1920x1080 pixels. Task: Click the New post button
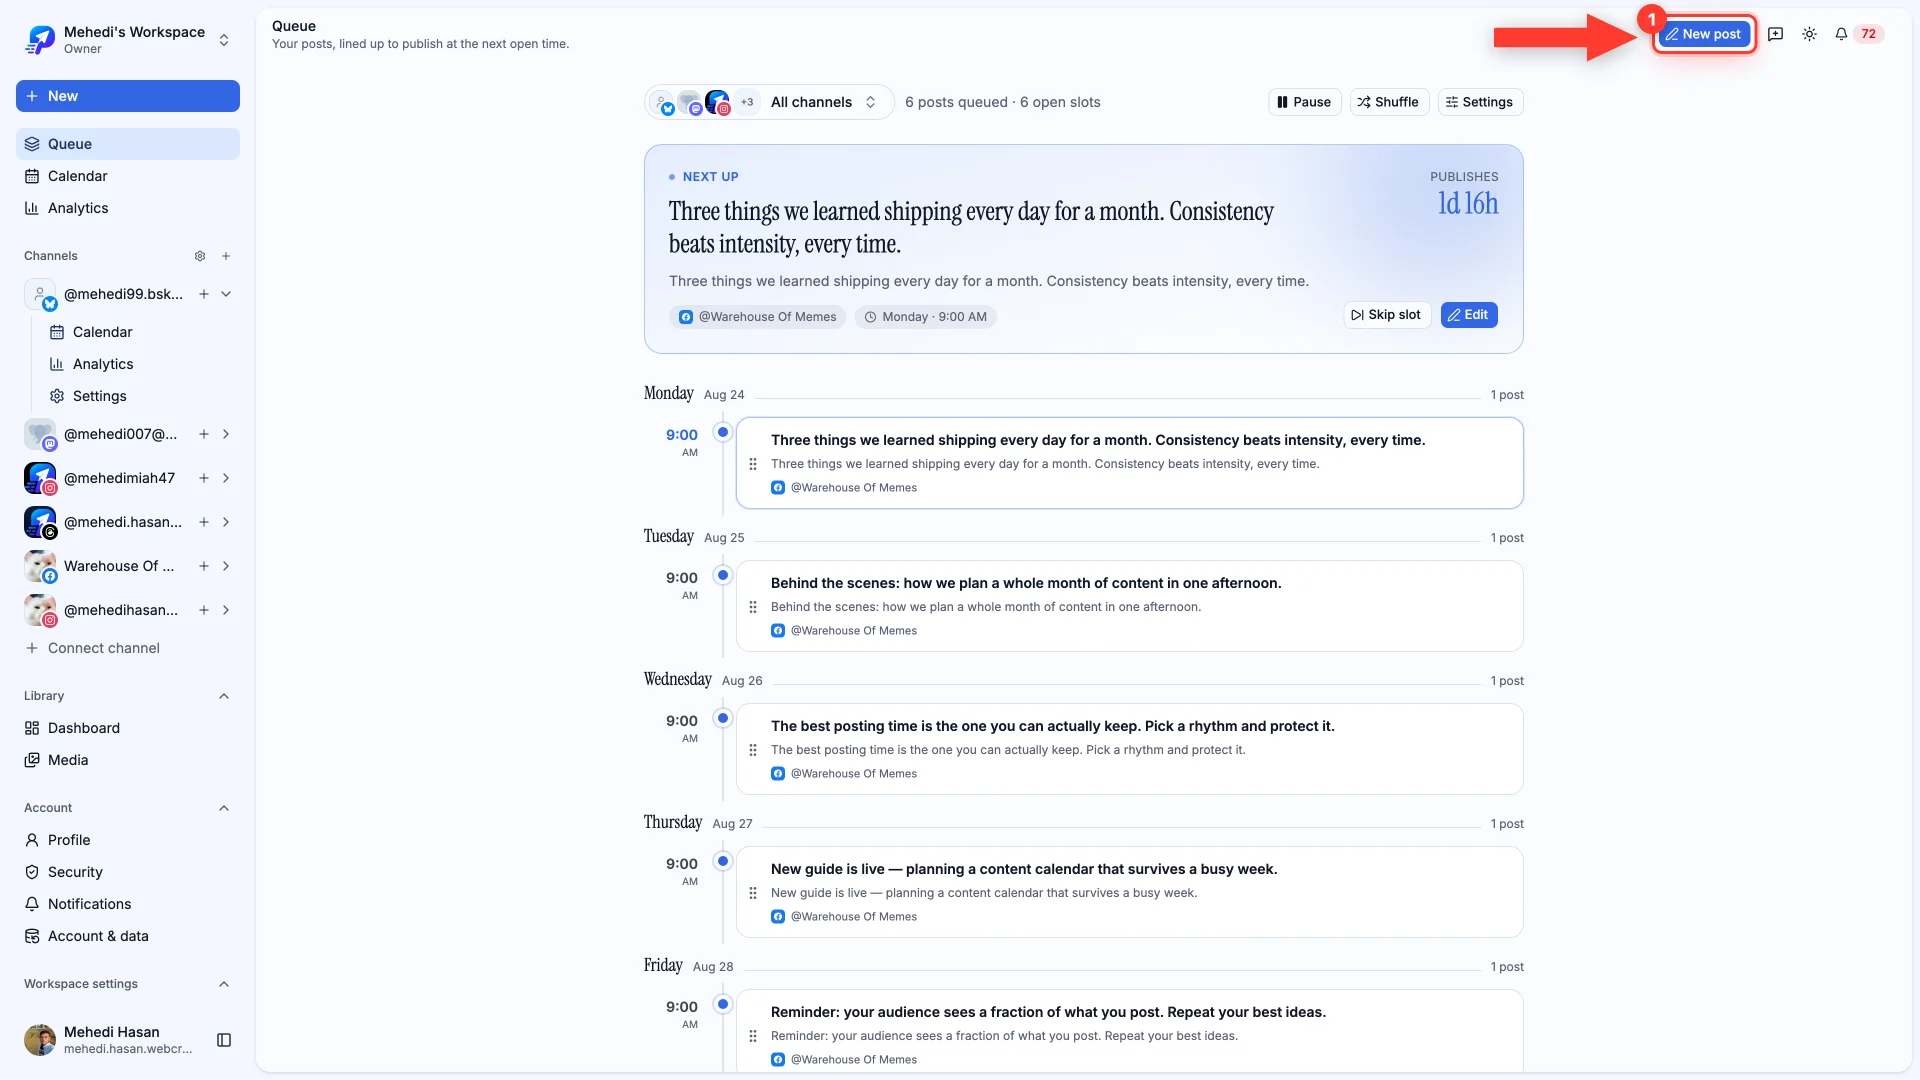point(1704,34)
